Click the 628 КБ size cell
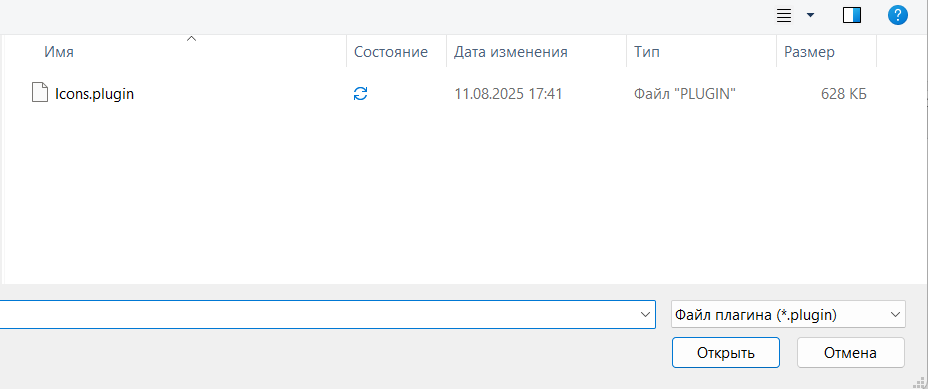The width and height of the screenshot is (928, 389). tap(843, 94)
